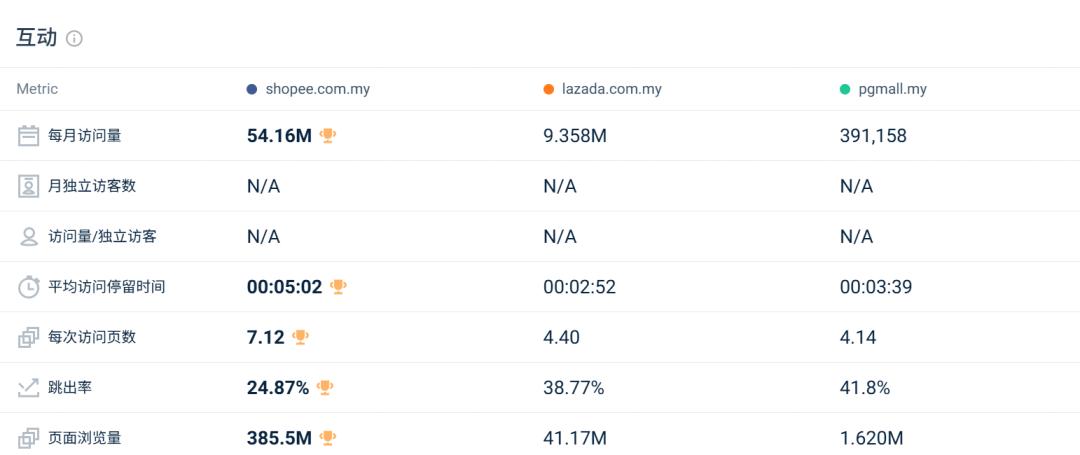Screen dimensions: 1080x455
Task: Select the 平均访问停留时间 row label
Action: click(107, 286)
